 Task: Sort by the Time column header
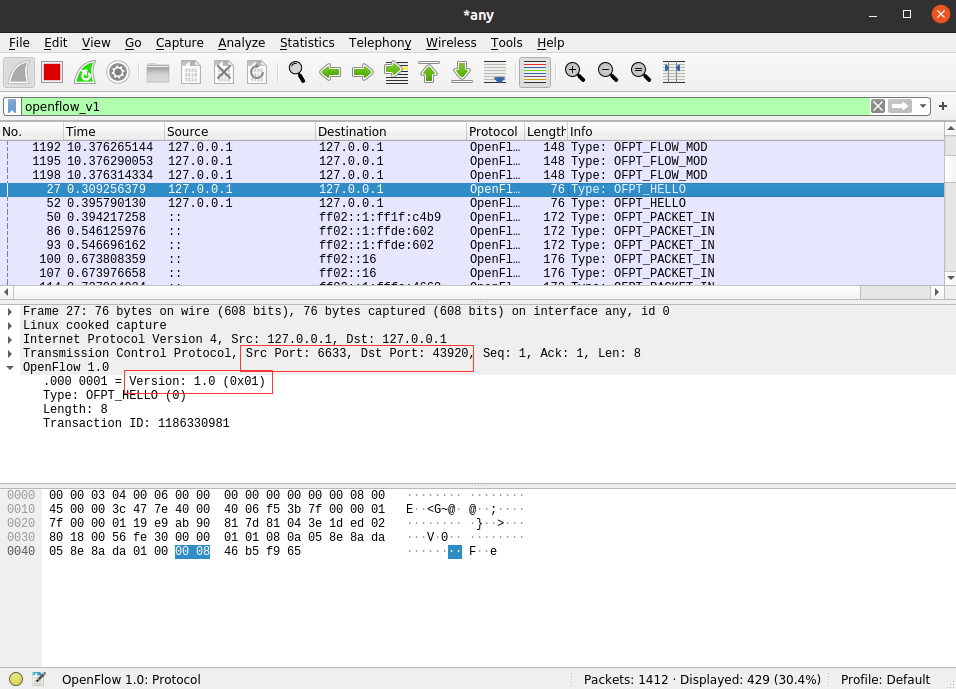click(114, 132)
